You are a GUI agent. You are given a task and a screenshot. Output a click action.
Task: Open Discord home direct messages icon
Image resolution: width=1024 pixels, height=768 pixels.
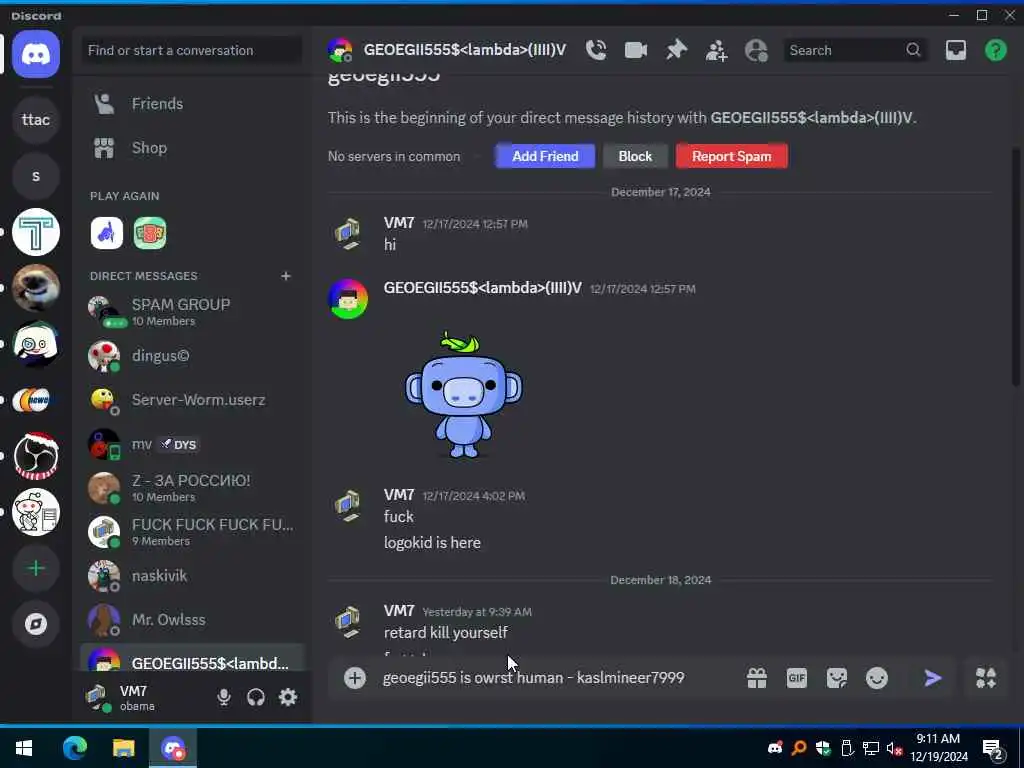(x=36, y=54)
